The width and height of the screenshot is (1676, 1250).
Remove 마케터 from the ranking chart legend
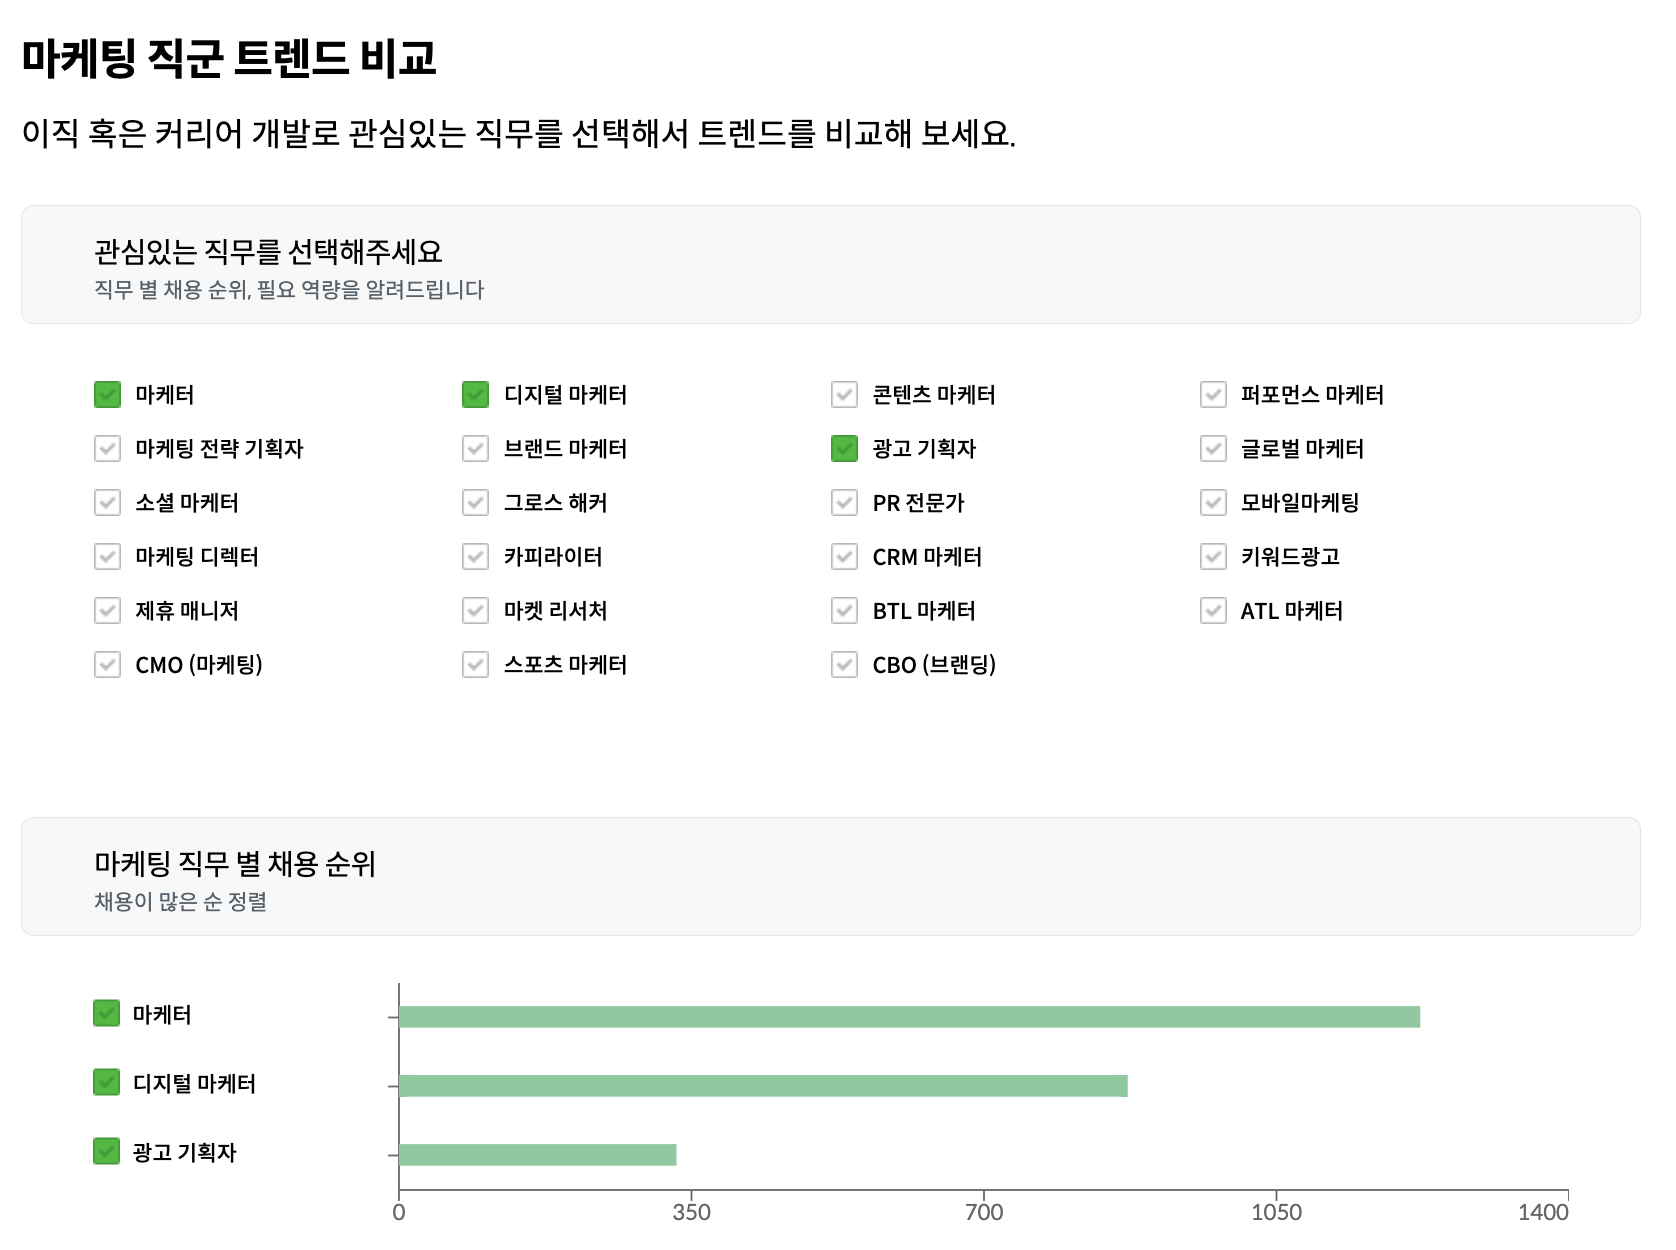(106, 1014)
